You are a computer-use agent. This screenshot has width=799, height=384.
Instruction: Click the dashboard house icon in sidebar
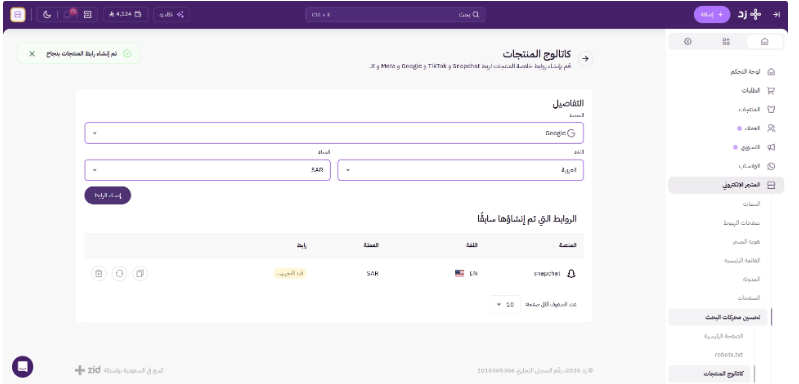point(771,72)
